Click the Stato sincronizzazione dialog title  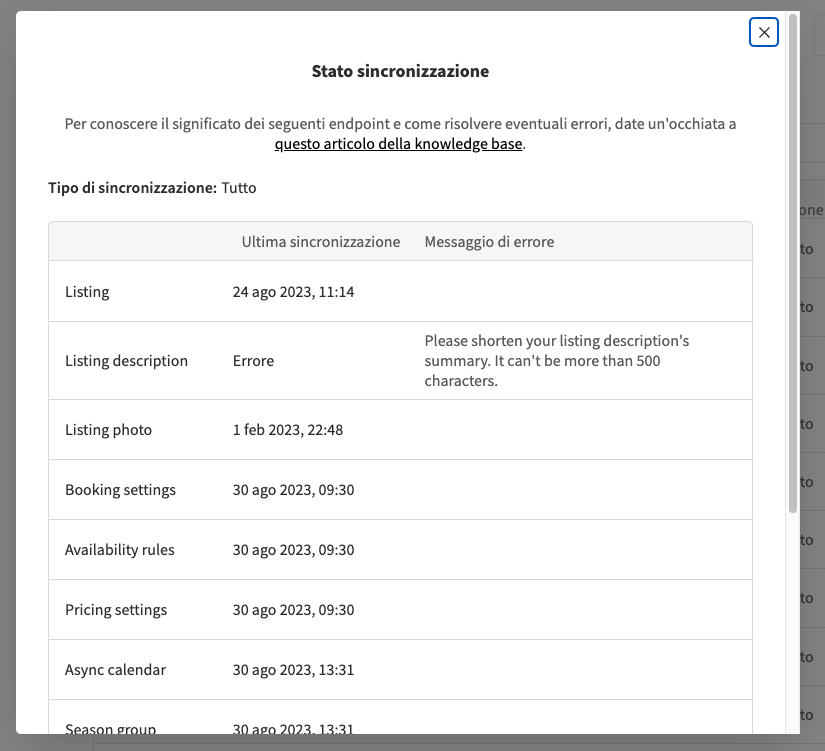click(400, 71)
